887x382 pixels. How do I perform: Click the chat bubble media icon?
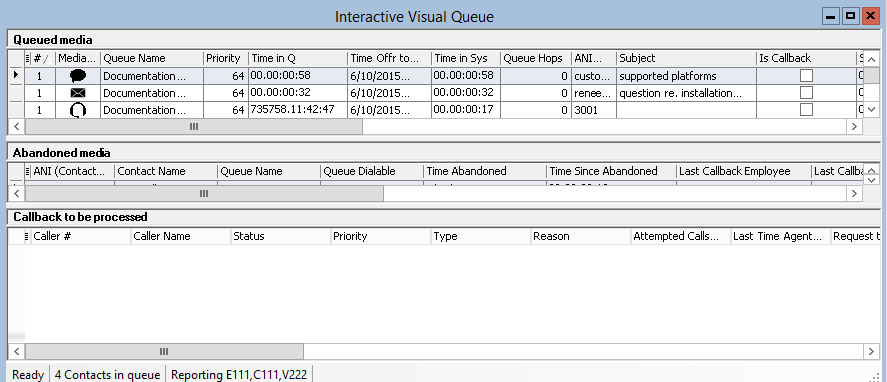(78, 76)
